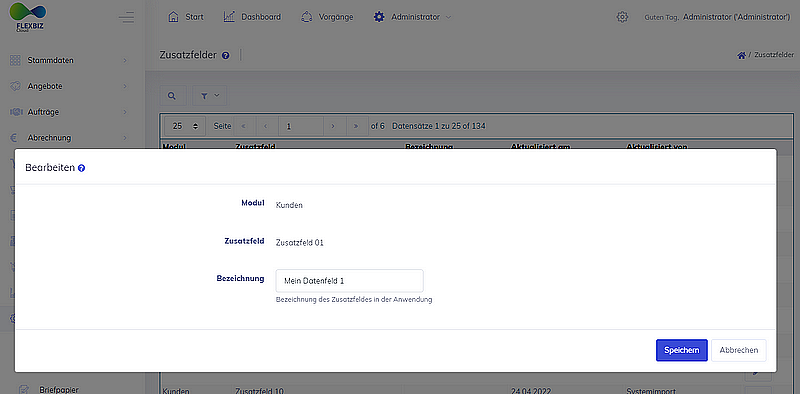The width and height of the screenshot is (800, 394).
Task: Click the page number input field
Action: coord(301,126)
